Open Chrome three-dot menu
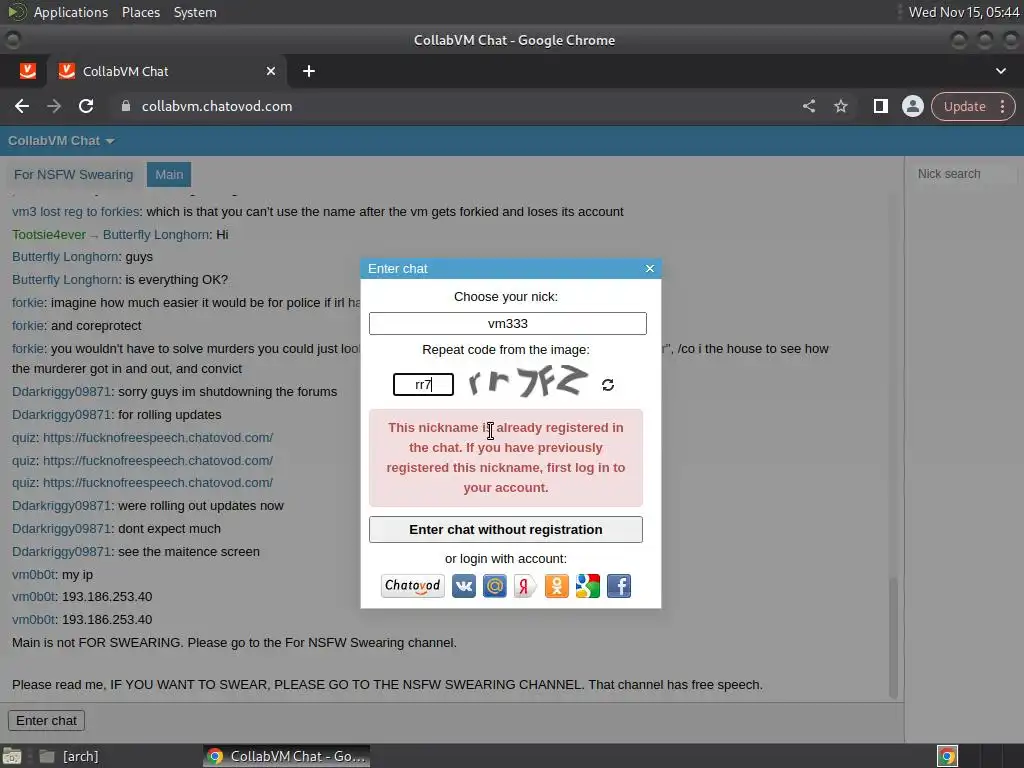The height and width of the screenshot is (768, 1024). (x=1002, y=106)
